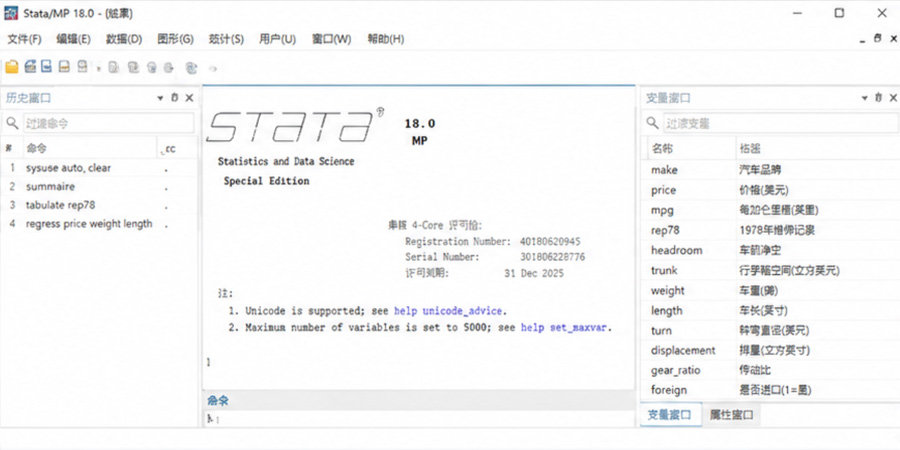Image resolution: width=900 pixels, height=450 pixels.
Task: Select the turn variable row
Action: coord(771,331)
